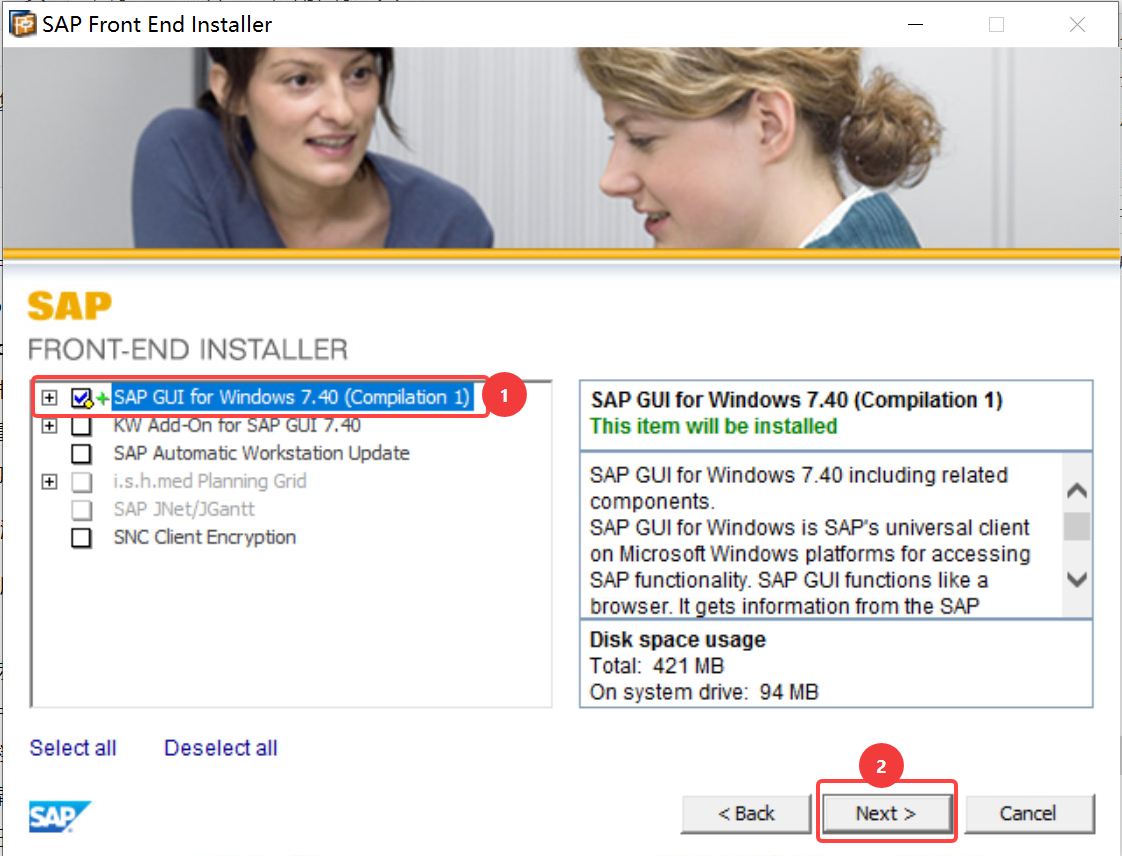Expand the KW Add-On for SAP GUI node
This screenshot has width=1122, height=856.
click(x=49, y=426)
